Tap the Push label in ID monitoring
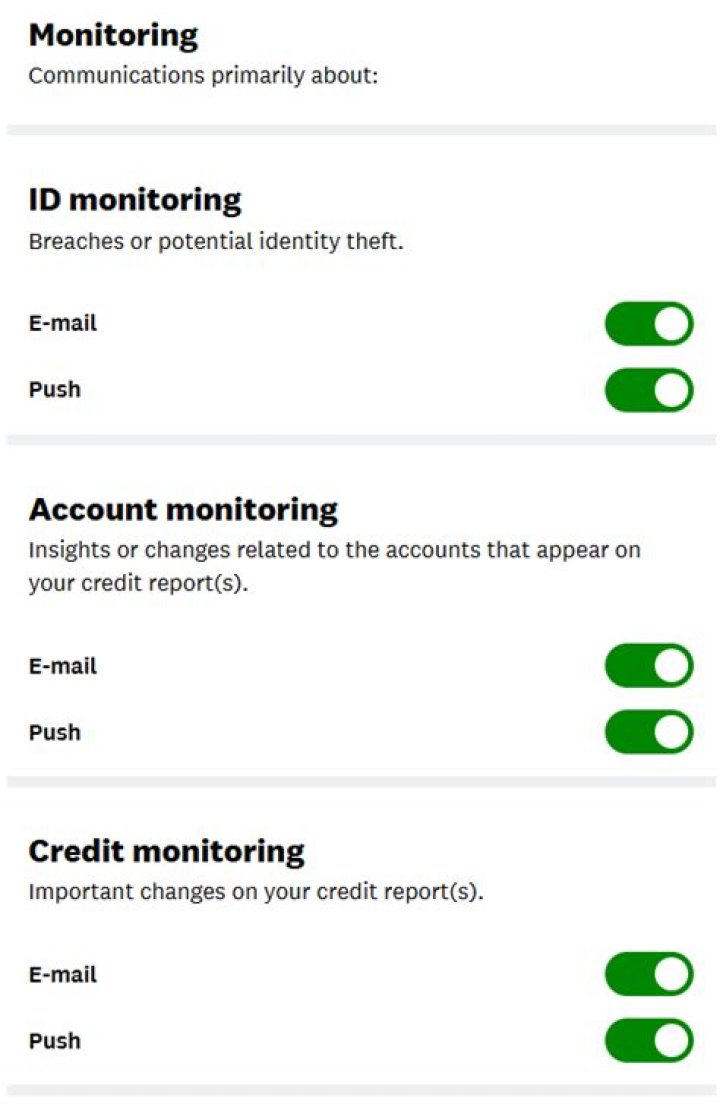 coord(54,390)
